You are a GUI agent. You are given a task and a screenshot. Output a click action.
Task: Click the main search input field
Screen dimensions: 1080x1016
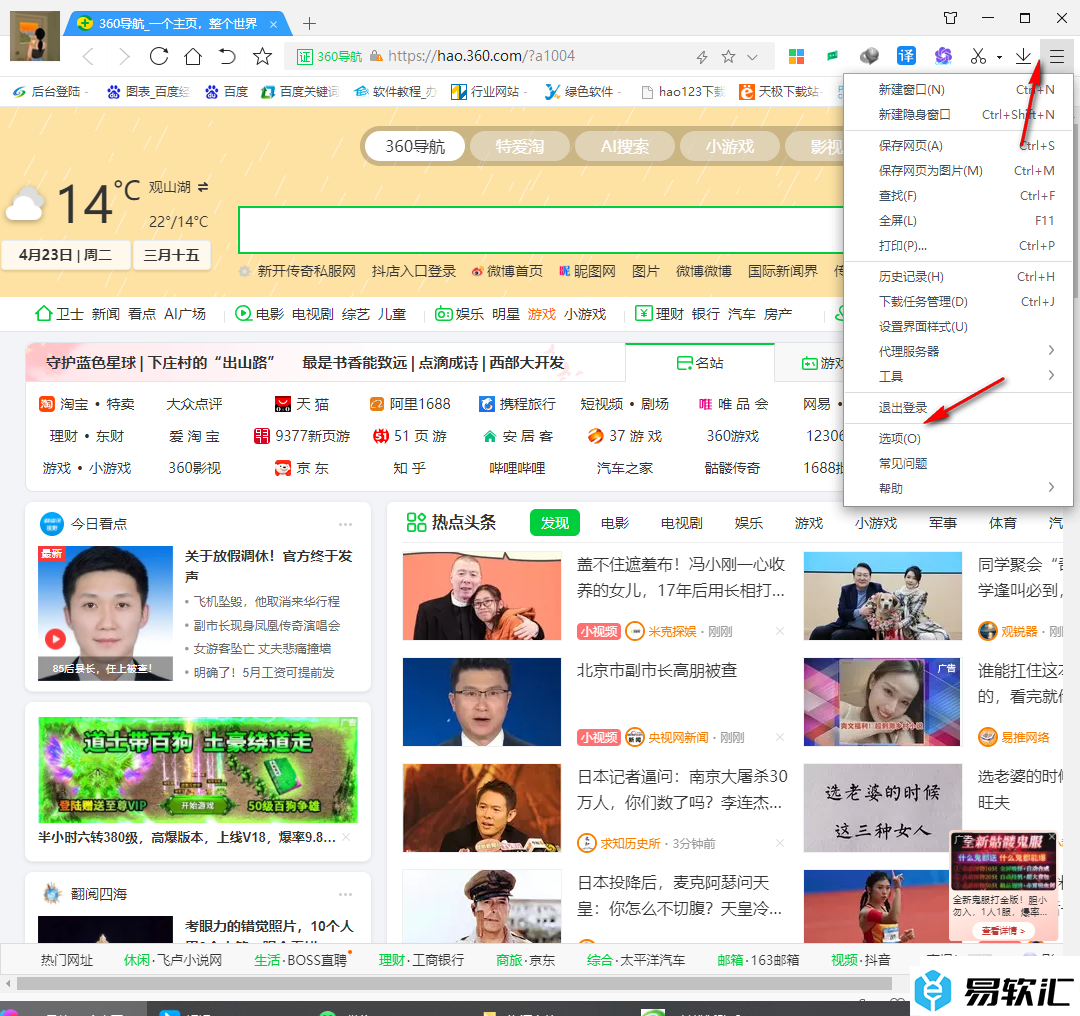tap(541, 230)
